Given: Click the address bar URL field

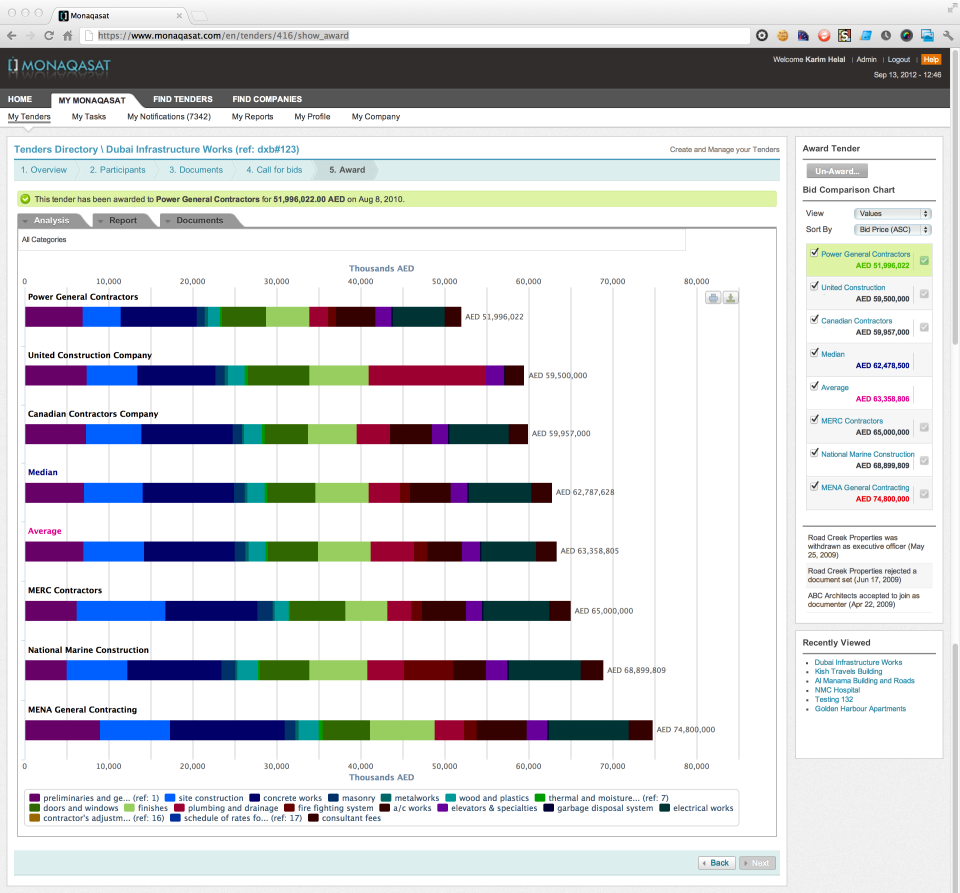Looking at the screenshot, I should pos(300,35).
